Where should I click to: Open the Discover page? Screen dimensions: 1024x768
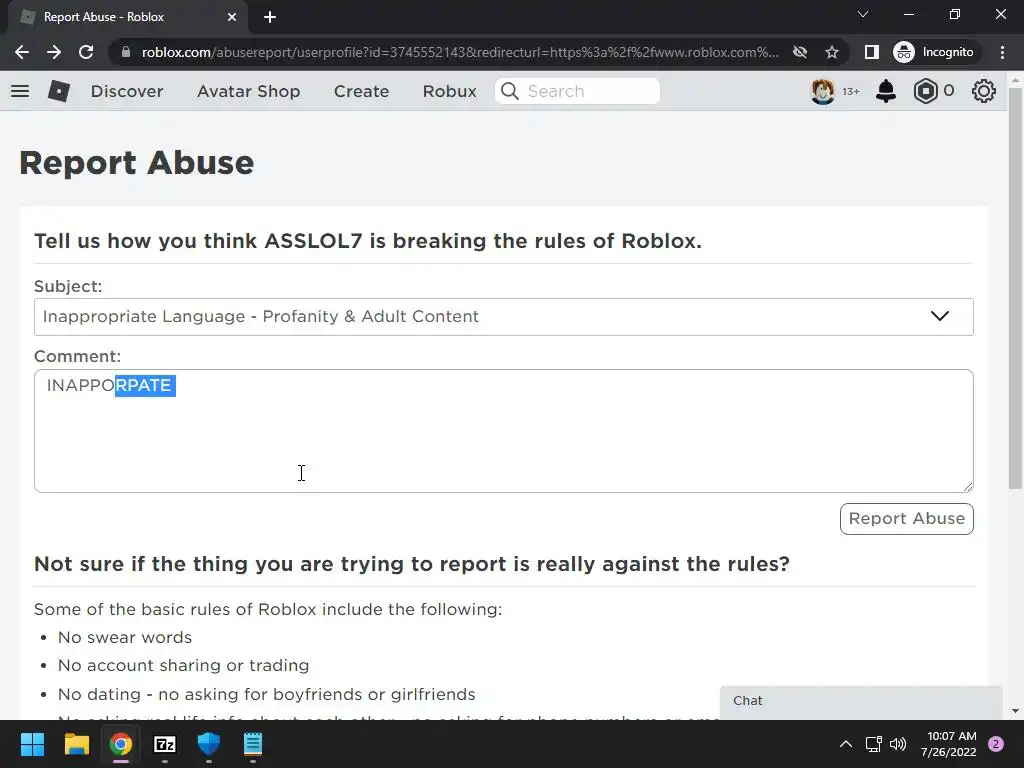pyautogui.click(x=127, y=91)
